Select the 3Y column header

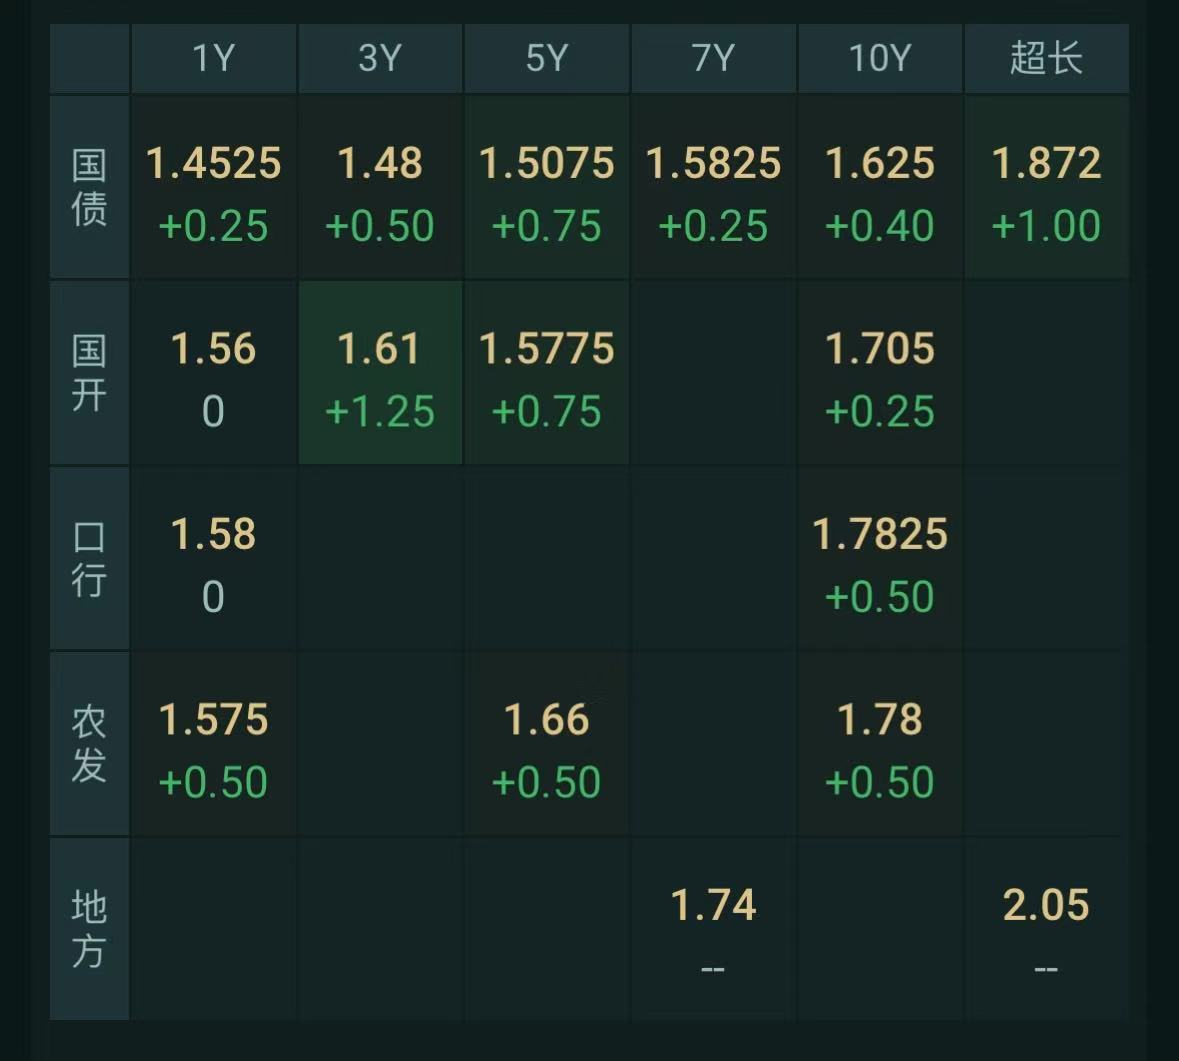pos(380,58)
